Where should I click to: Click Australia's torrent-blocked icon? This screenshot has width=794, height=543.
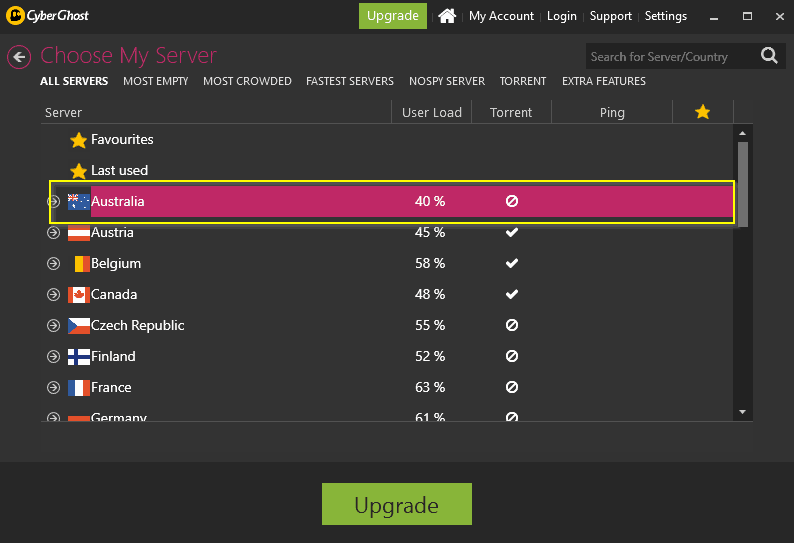512,201
